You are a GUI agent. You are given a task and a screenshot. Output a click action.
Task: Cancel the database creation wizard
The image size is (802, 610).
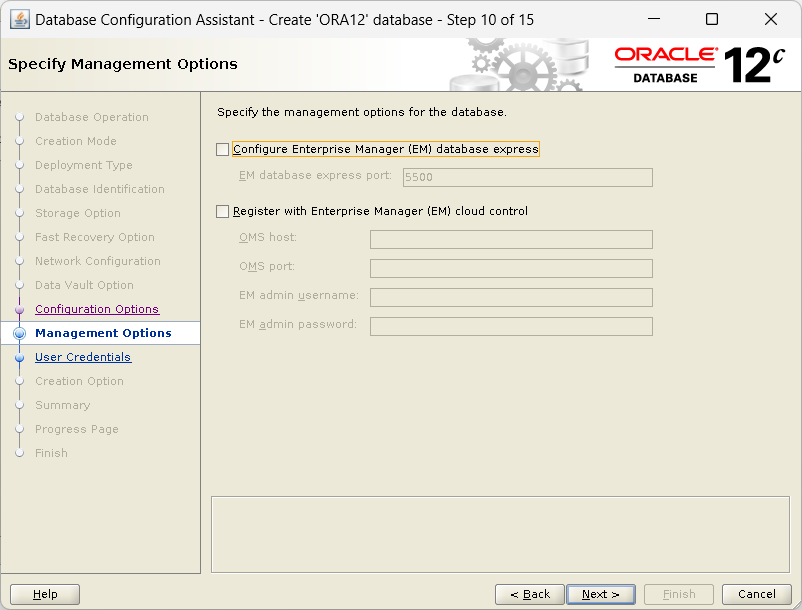click(x=756, y=594)
